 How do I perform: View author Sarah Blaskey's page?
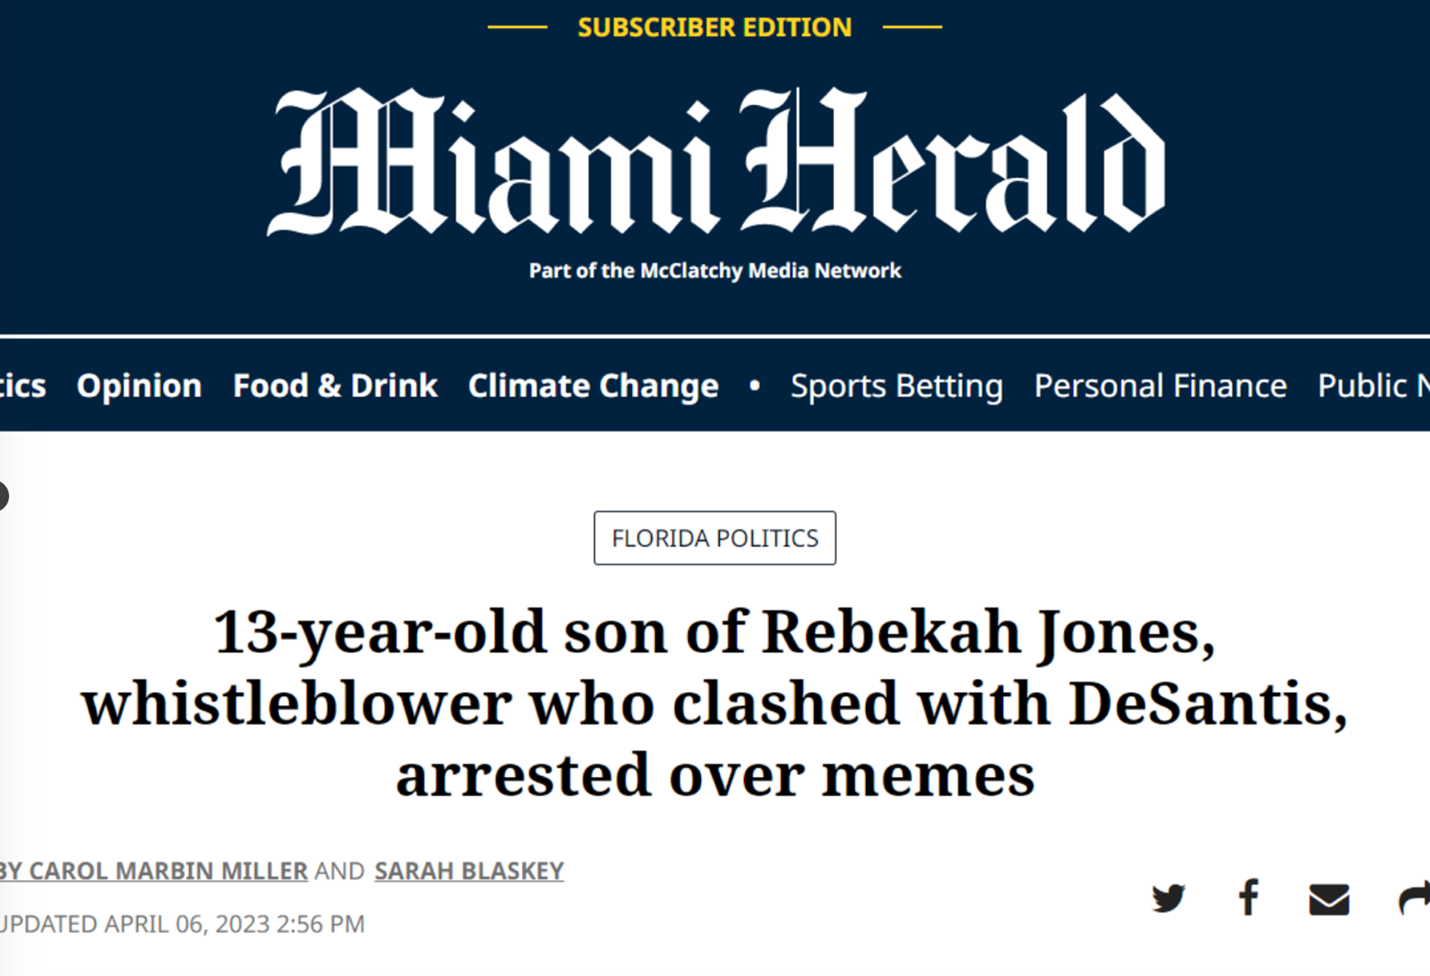click(469, 871)
